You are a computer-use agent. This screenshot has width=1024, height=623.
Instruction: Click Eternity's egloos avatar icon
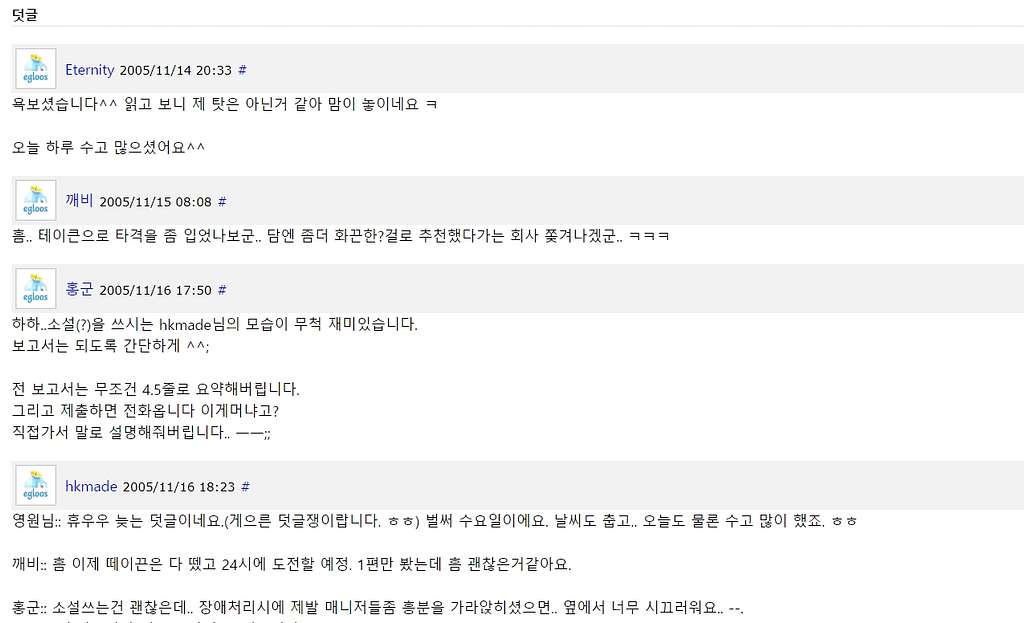click(36, 69)
